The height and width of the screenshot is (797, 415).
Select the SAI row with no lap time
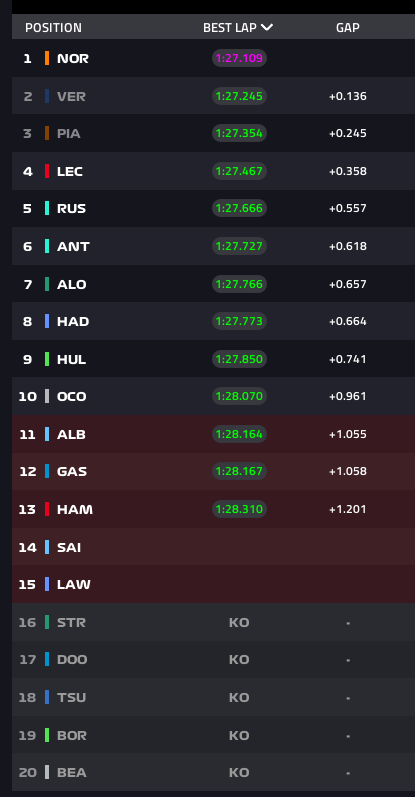click(x=214, y=547)
